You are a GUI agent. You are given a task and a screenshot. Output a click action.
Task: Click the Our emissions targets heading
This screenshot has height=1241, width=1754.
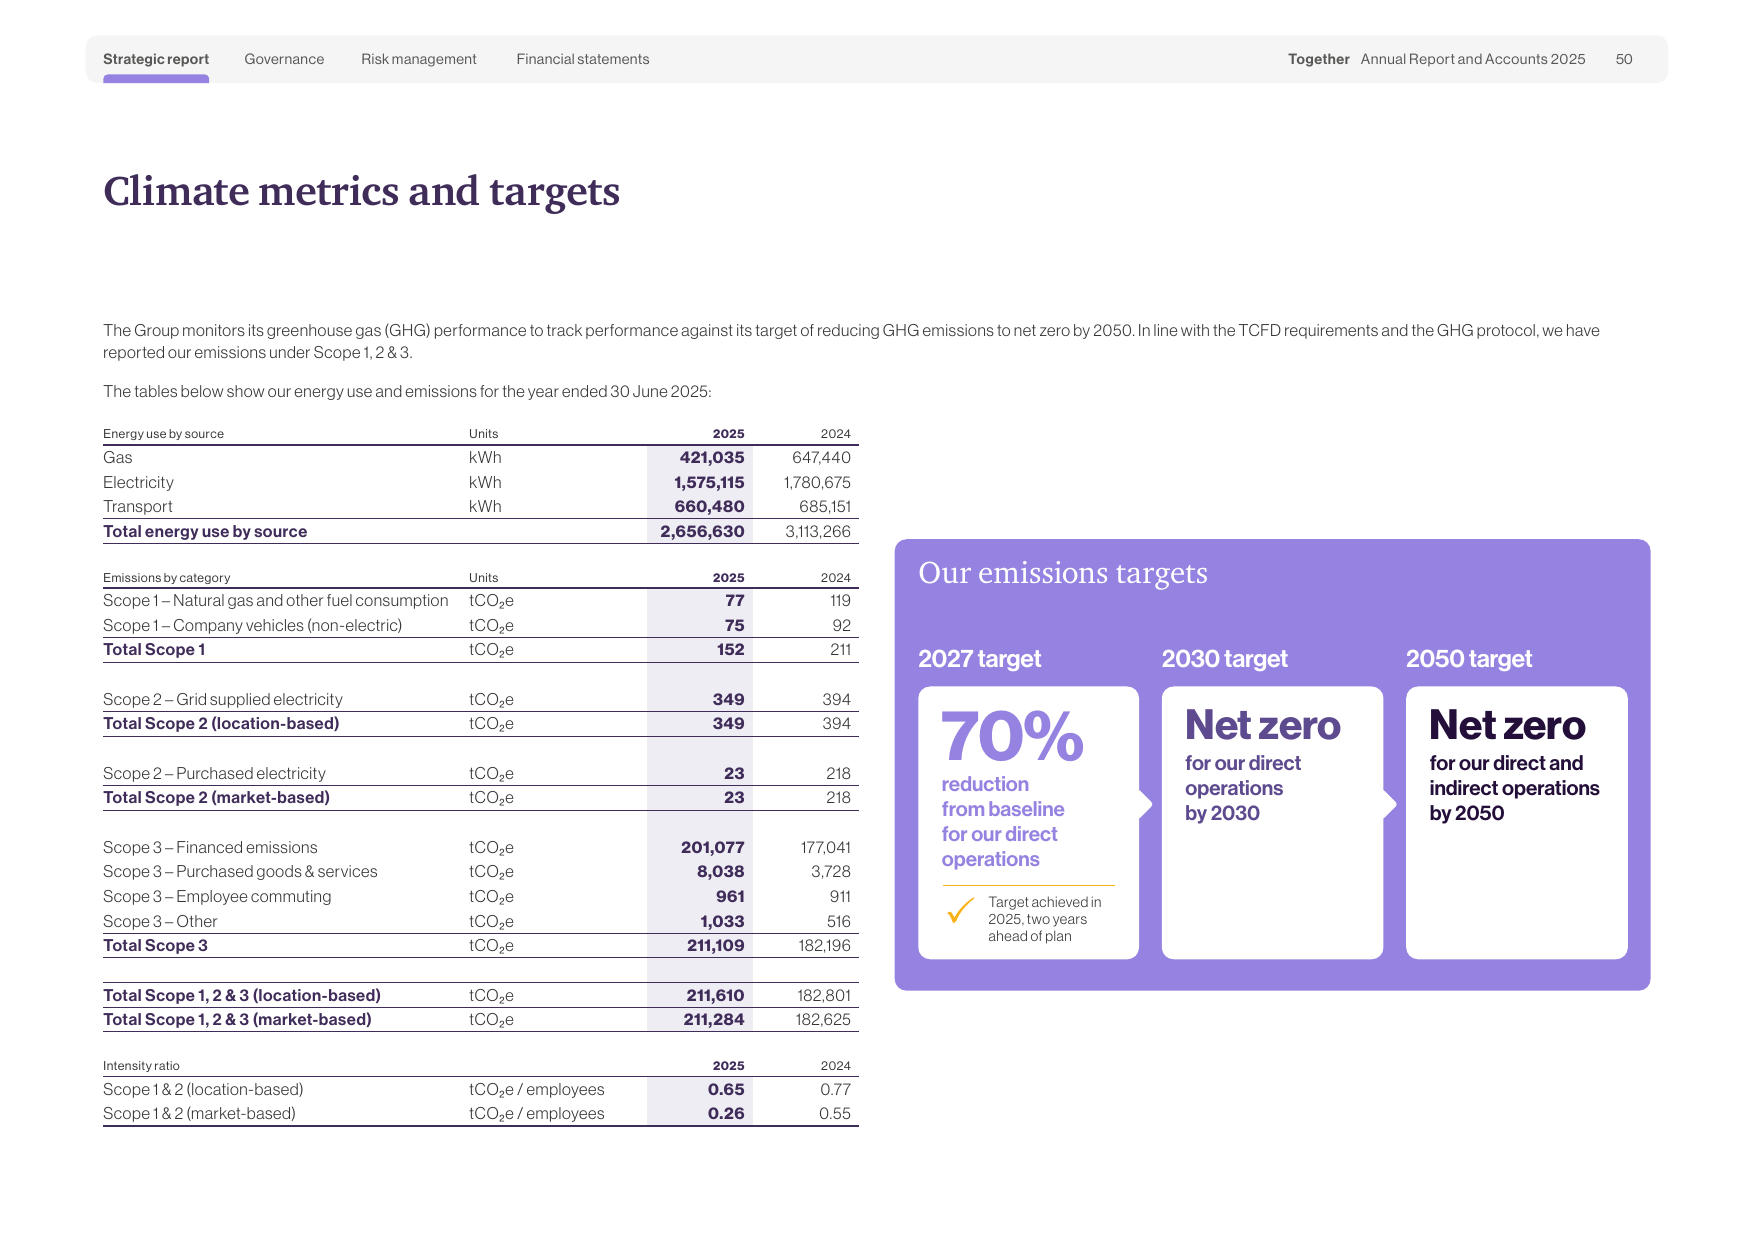pos(1063,573)
